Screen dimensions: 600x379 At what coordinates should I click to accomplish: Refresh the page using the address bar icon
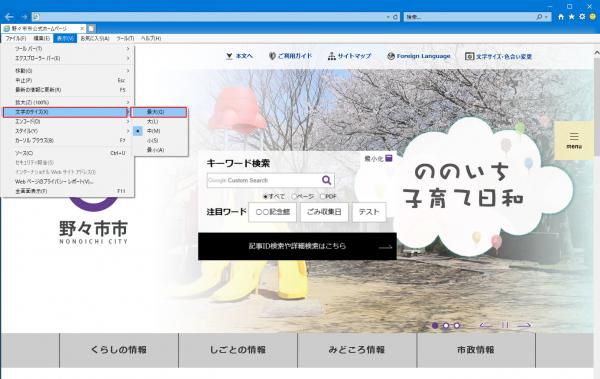click(396, 17)
